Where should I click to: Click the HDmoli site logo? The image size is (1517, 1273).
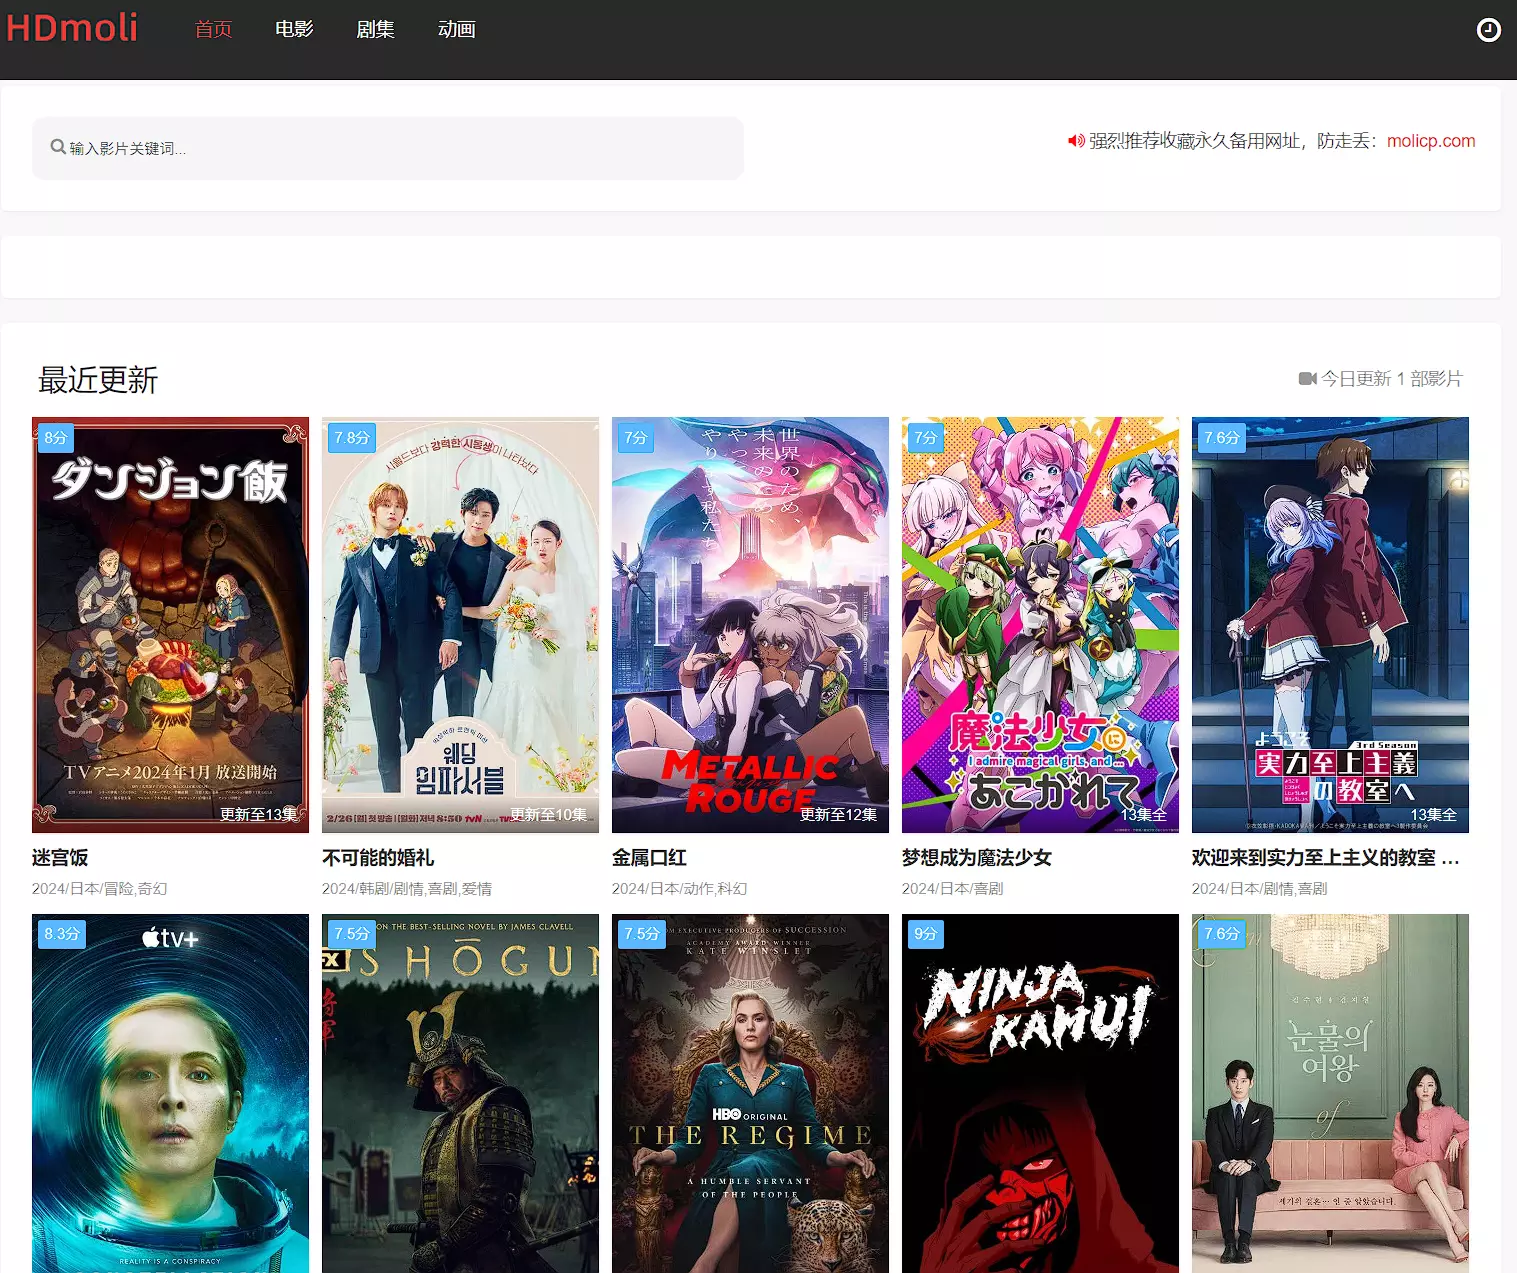[x=72, y=28]
